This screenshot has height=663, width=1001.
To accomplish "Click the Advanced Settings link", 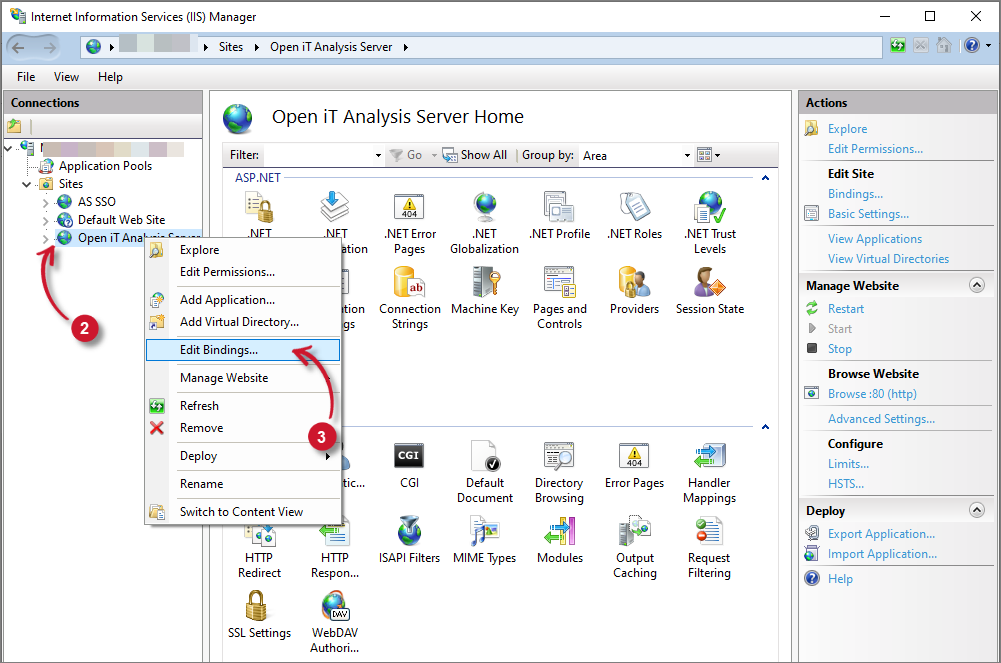I will click(881, 419).
